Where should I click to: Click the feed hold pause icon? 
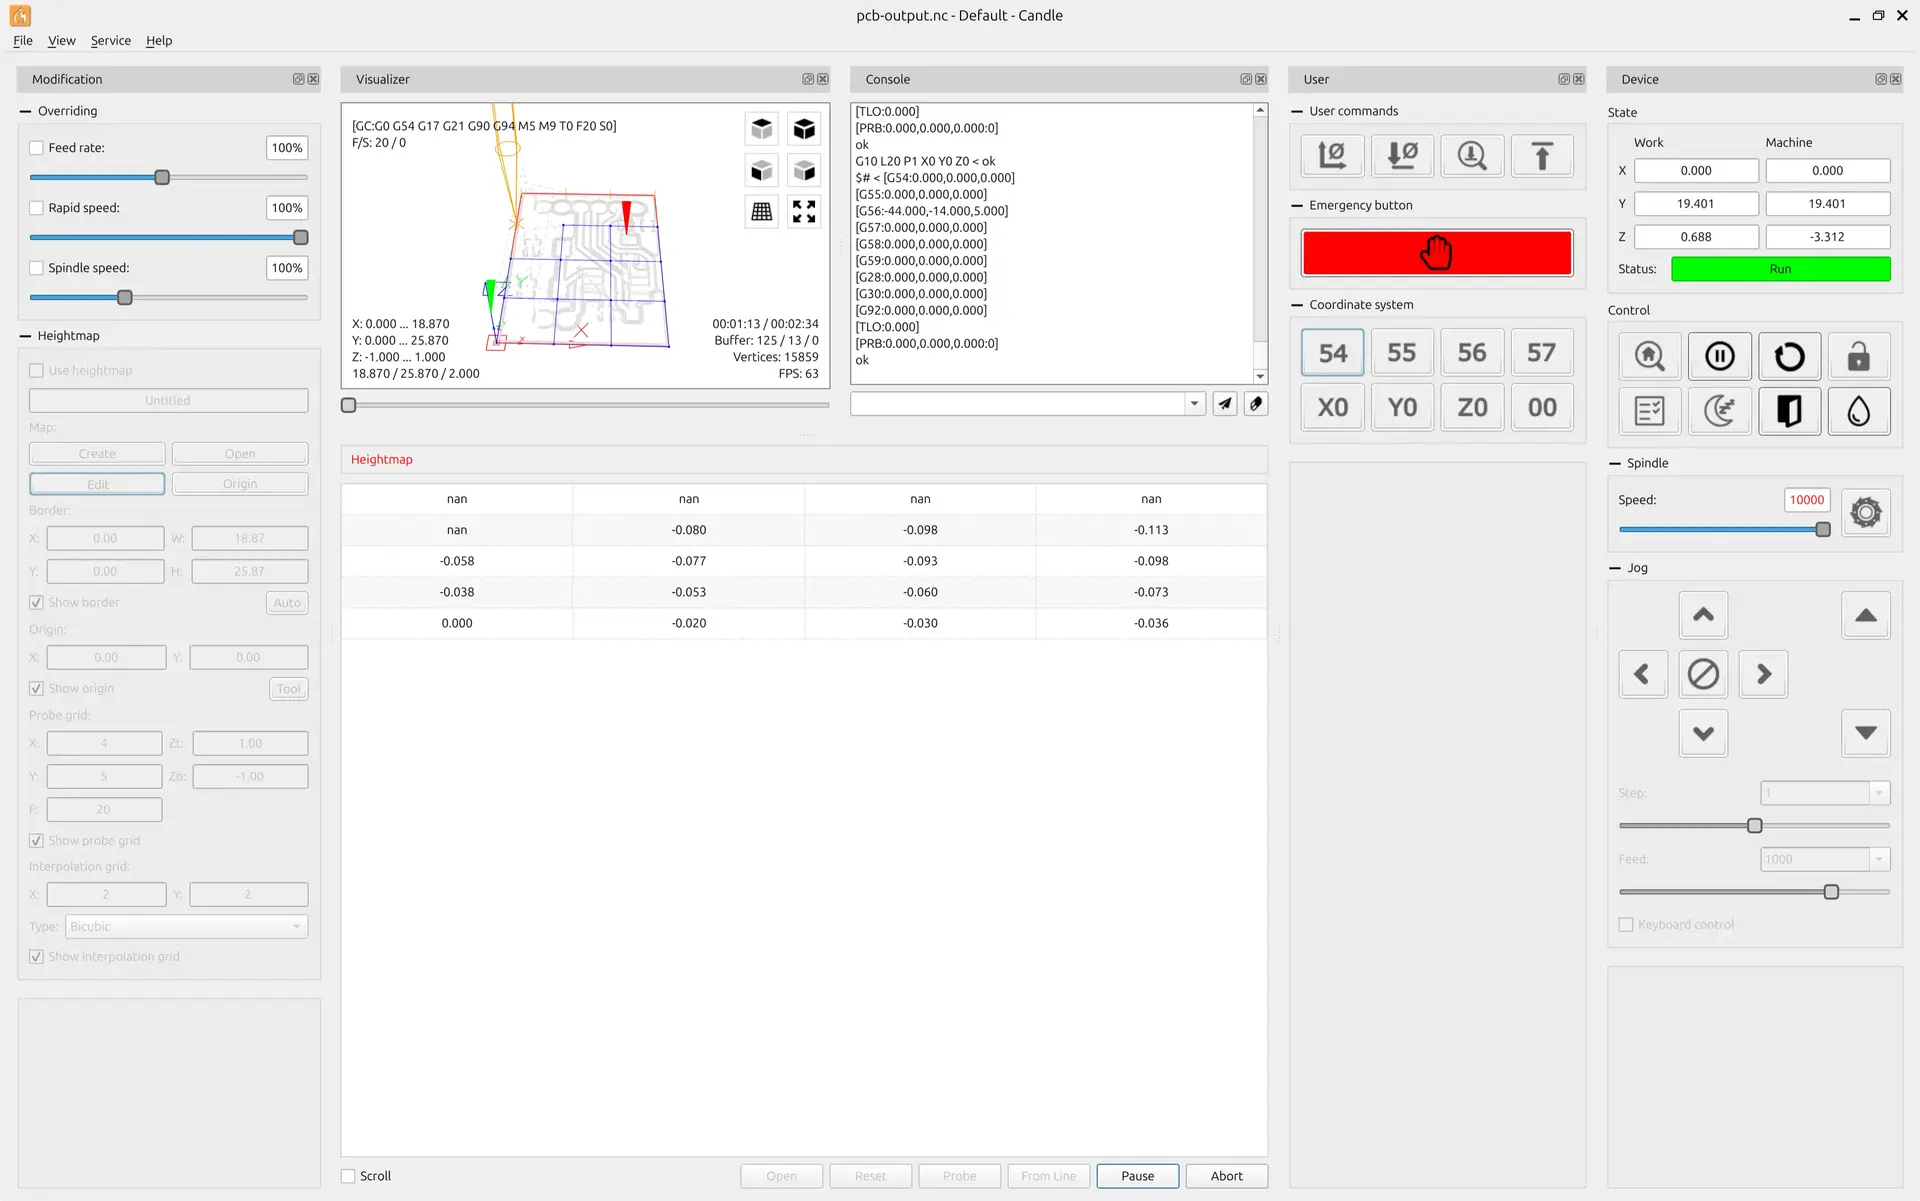(x=1719, y=356)
